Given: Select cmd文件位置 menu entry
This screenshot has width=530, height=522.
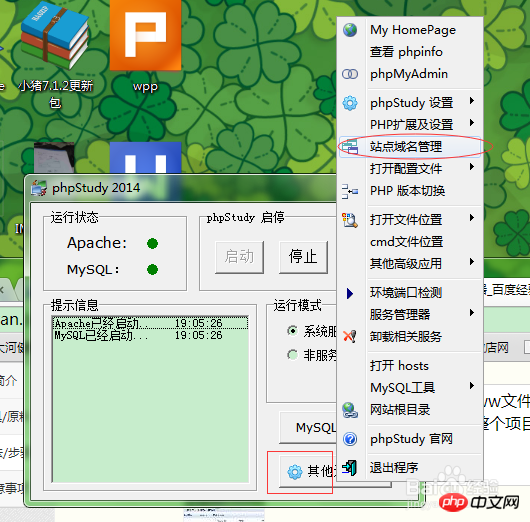Looking at the screenshot, I should [x=410, y=242].
